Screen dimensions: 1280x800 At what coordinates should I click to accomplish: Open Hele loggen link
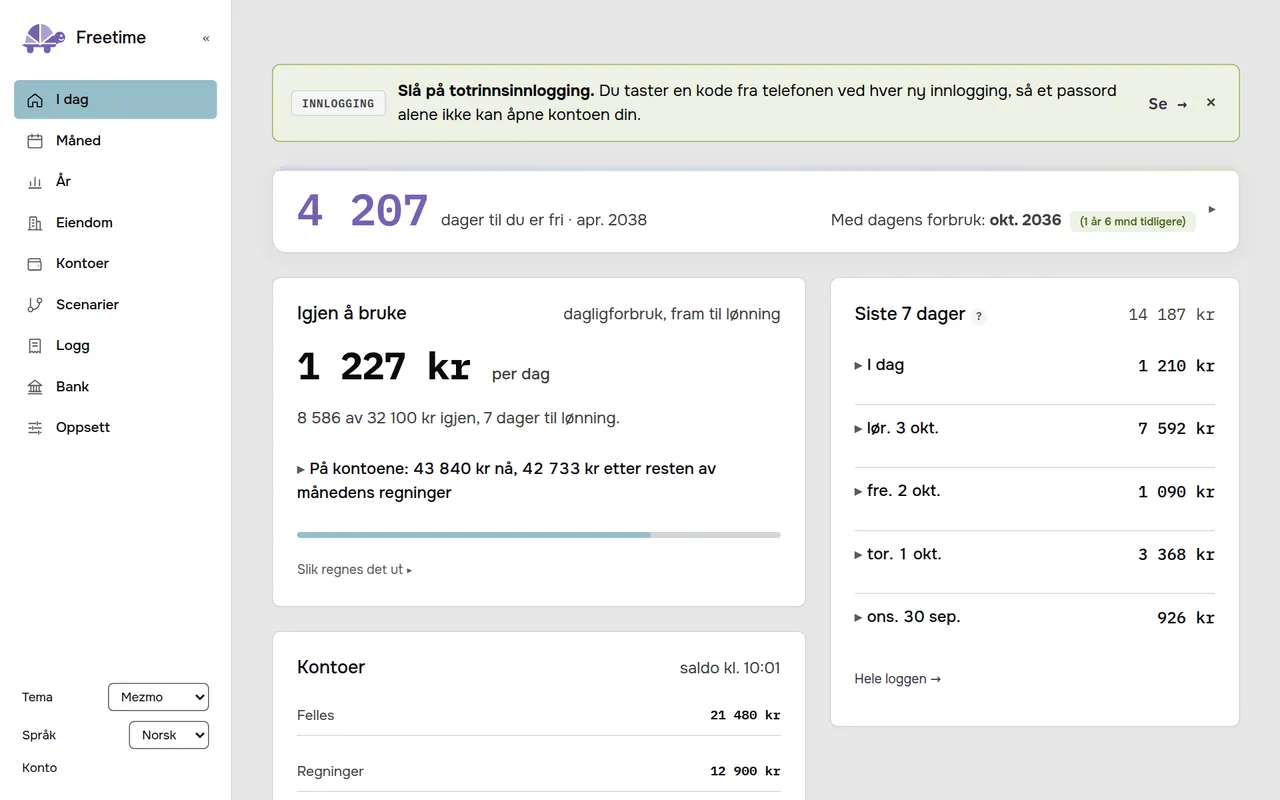[897, 679]
